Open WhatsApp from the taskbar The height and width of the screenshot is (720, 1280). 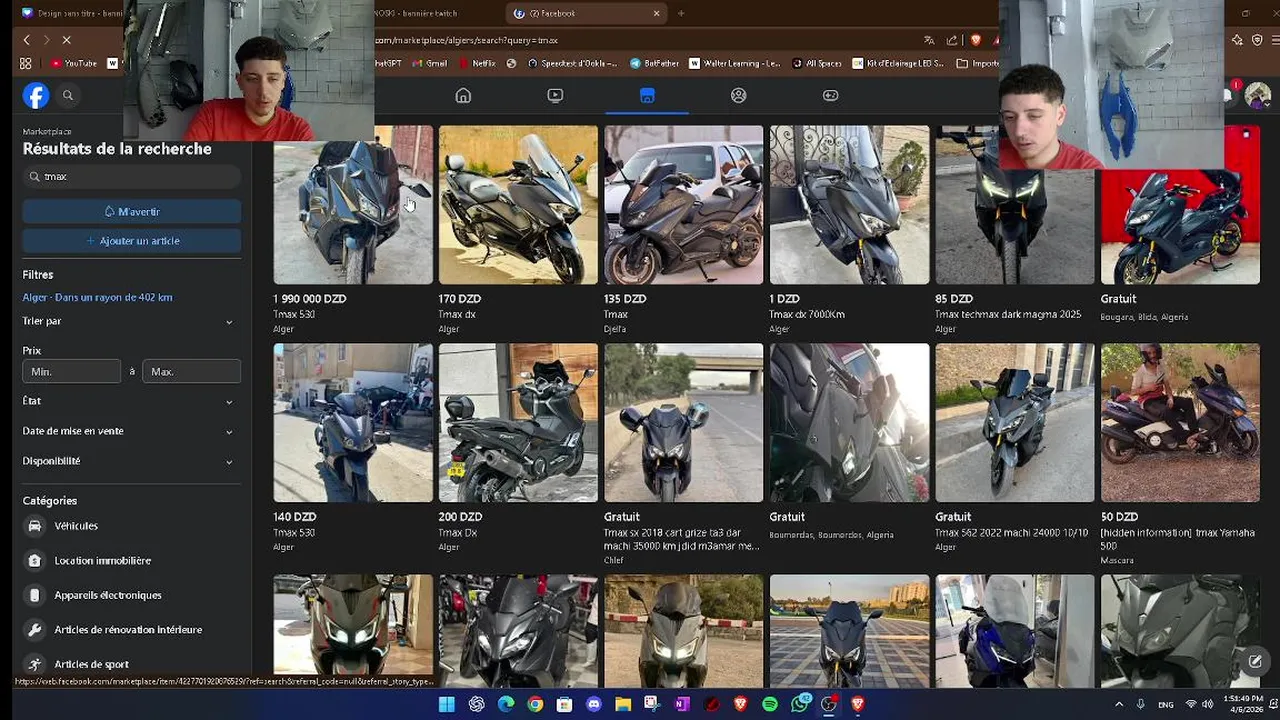click(x=799, y=704)
